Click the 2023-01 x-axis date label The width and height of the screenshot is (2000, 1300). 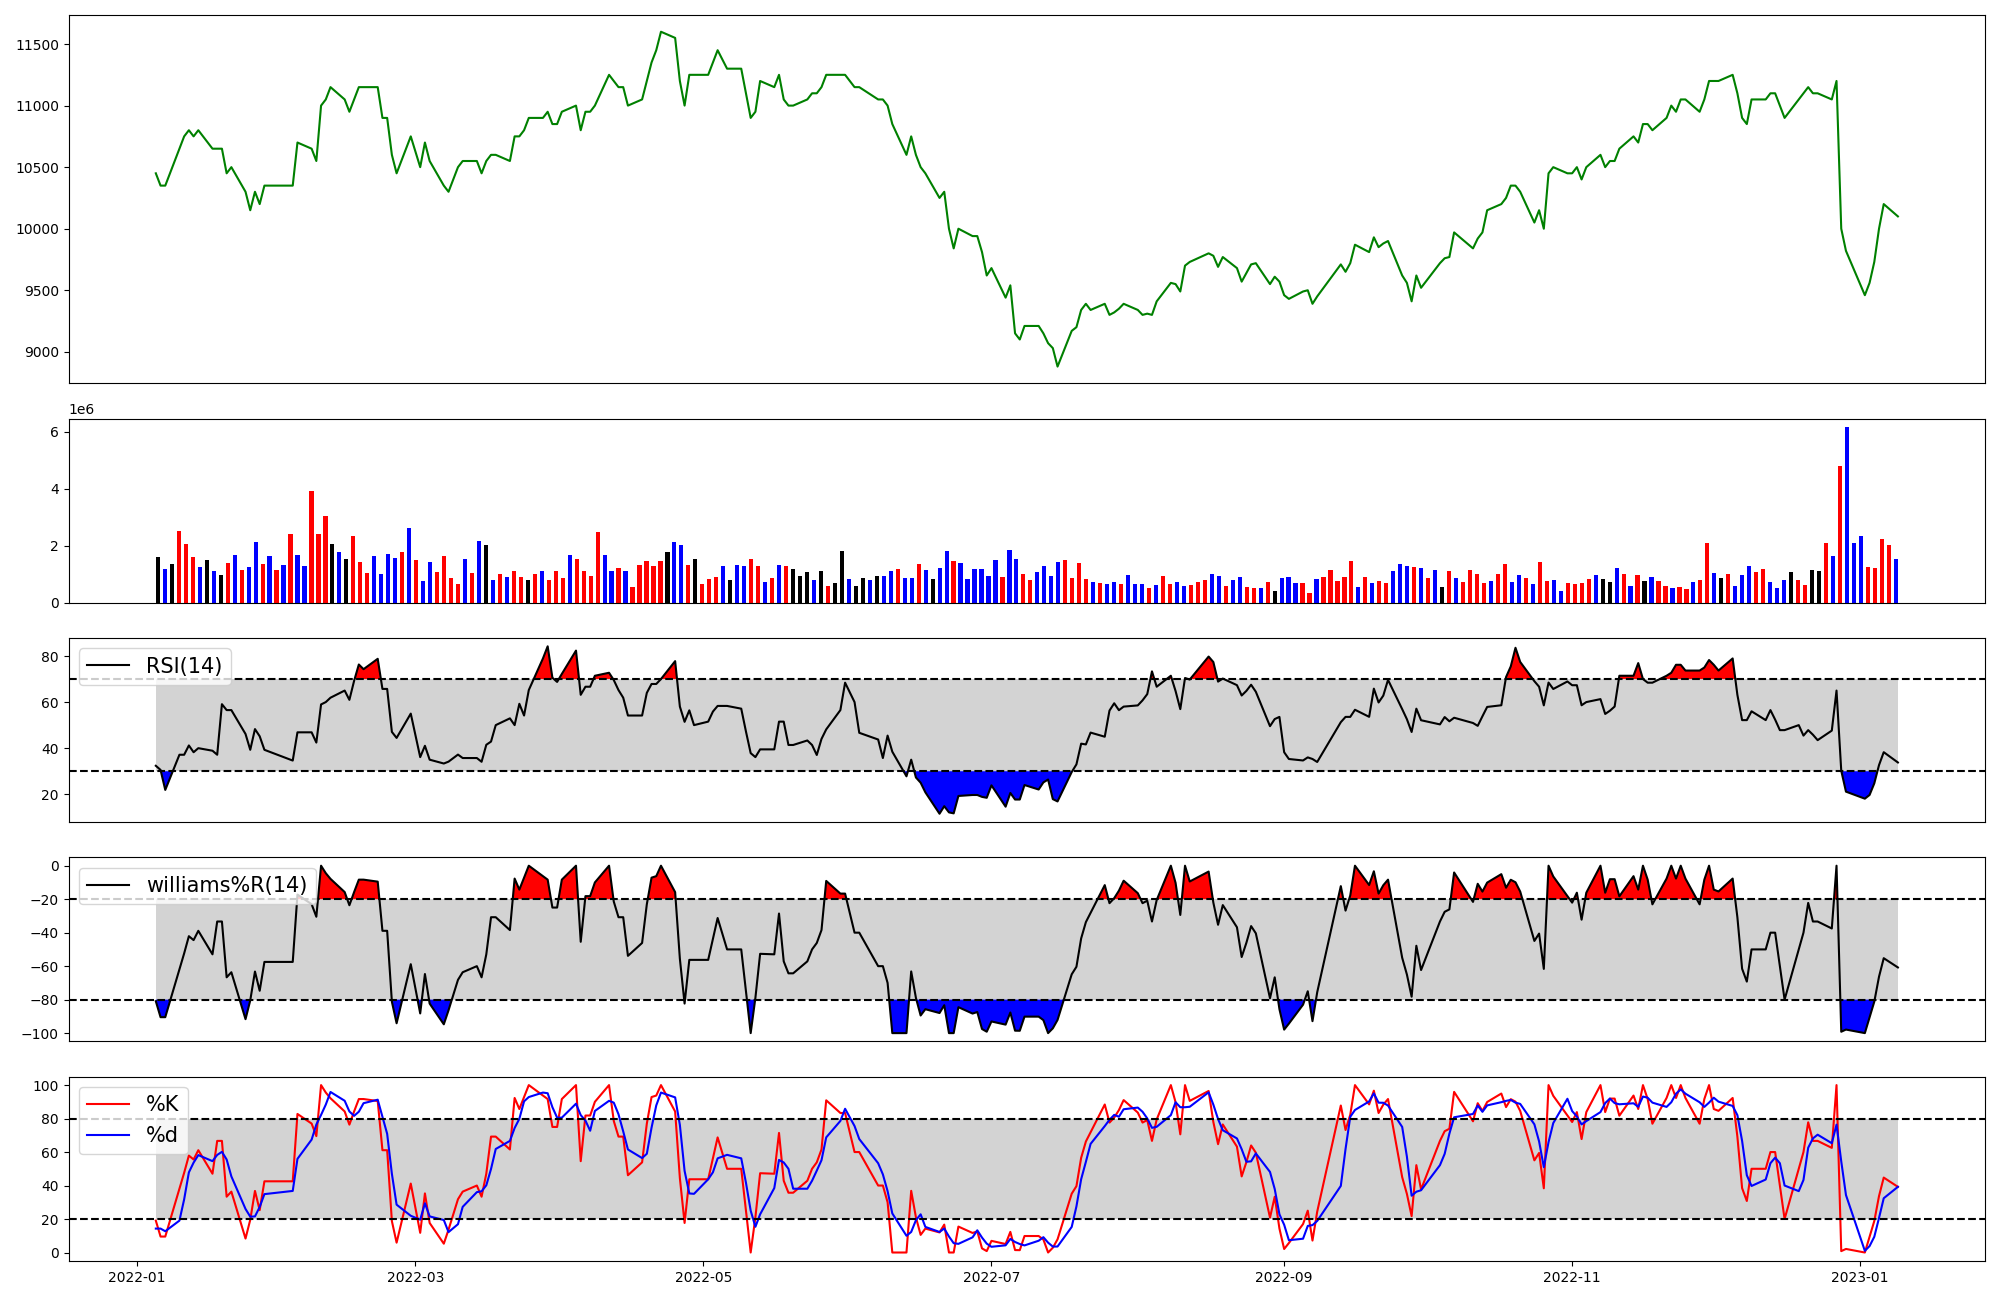[1860, 1277]
